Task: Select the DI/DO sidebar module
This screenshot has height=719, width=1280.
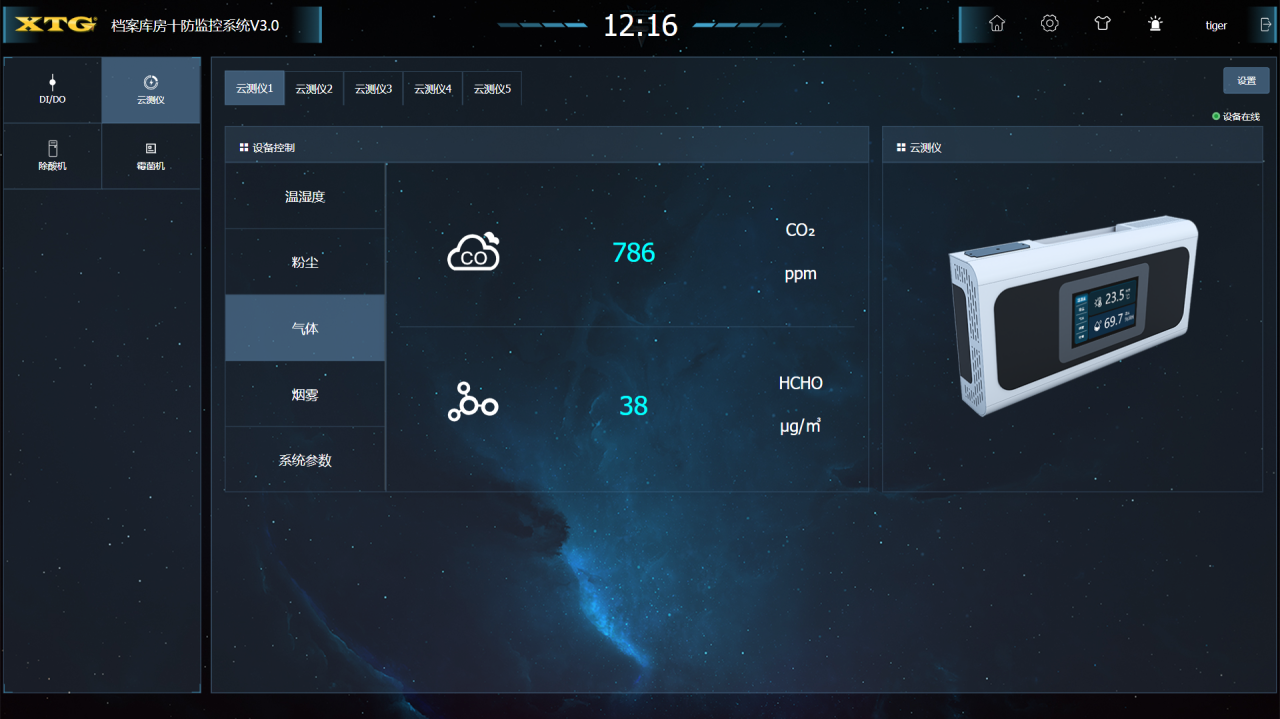Action: tap(52, 90)
